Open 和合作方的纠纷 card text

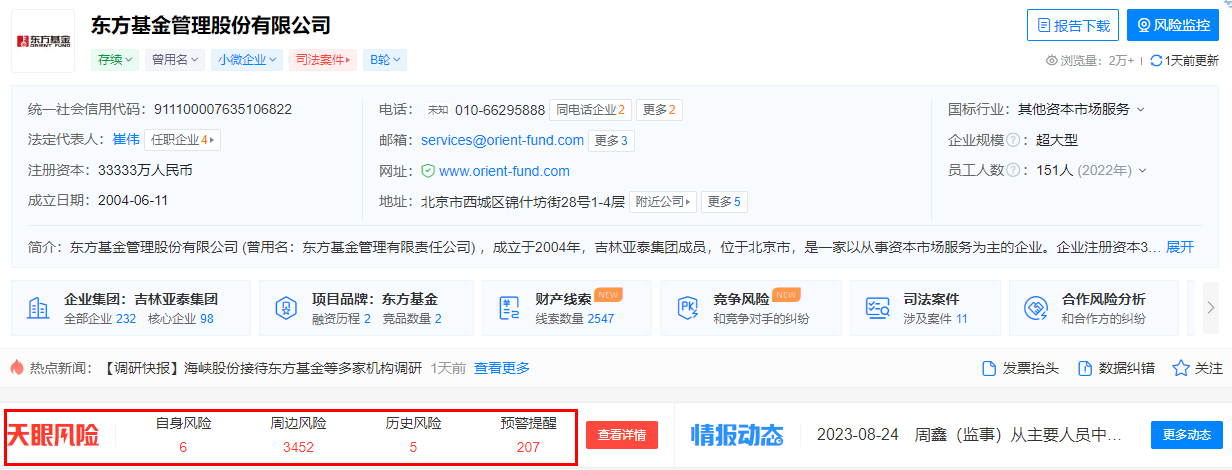click(x=1103, y=319)
